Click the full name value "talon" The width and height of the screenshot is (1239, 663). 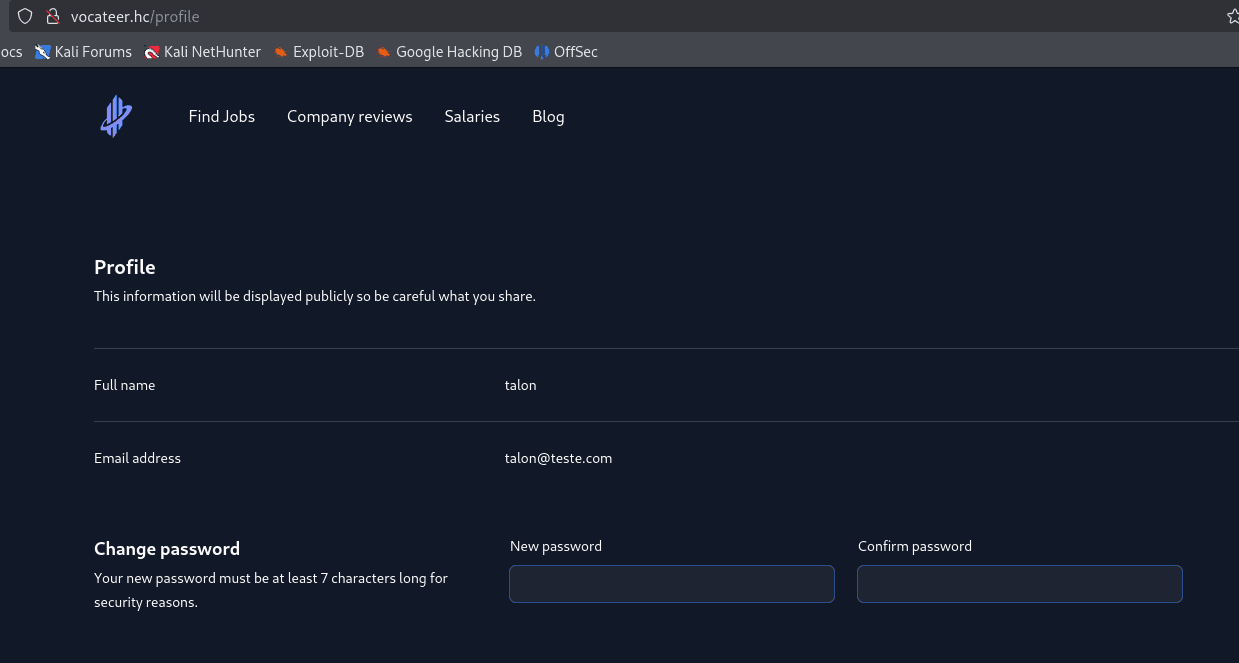[521, 385]
